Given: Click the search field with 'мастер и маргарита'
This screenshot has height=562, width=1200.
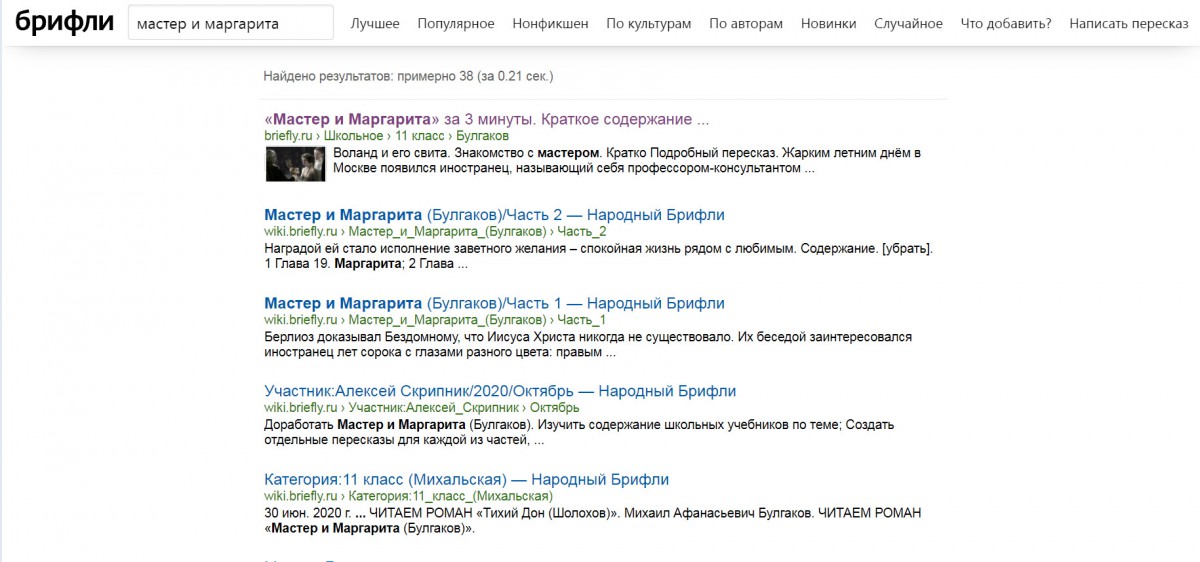Looking at the screenshot, I should (231, 23).
